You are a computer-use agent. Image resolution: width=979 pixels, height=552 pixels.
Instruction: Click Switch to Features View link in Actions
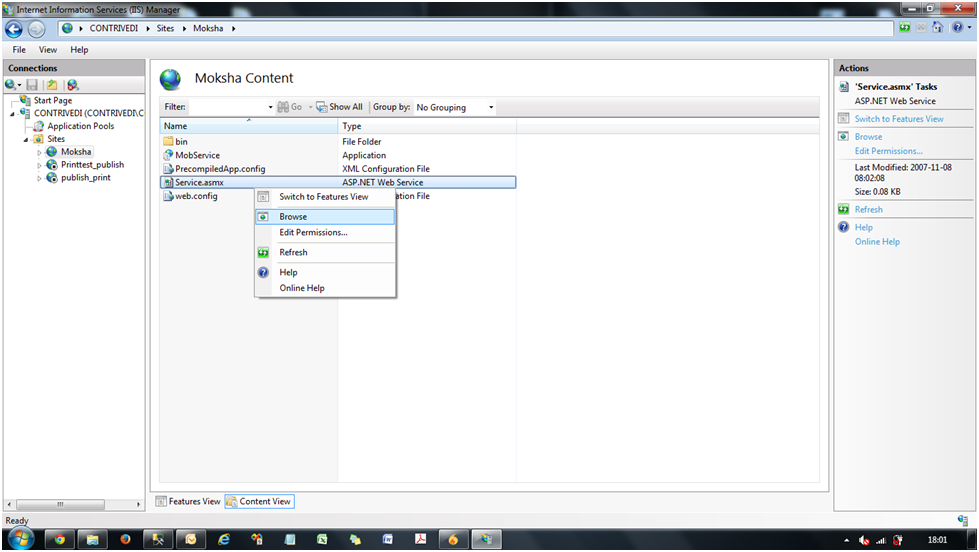899,119
